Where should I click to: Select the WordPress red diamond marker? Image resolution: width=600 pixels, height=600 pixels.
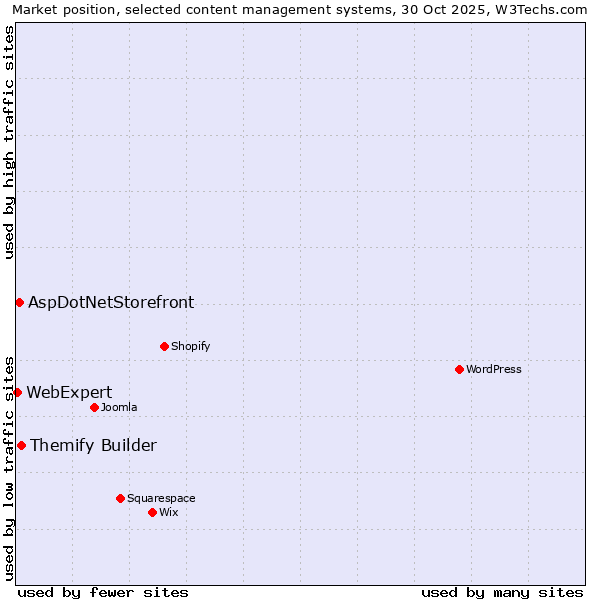[x=459, y=369]
